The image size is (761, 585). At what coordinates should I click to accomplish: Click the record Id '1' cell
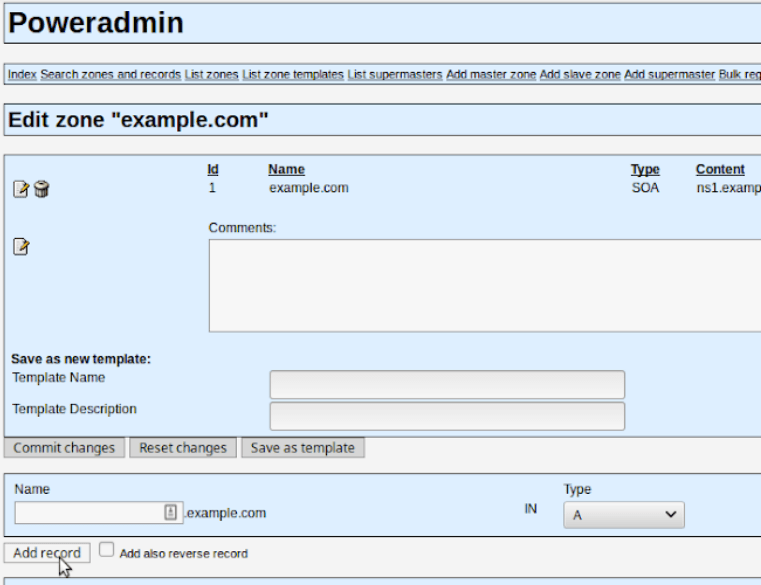click(212, 188)
